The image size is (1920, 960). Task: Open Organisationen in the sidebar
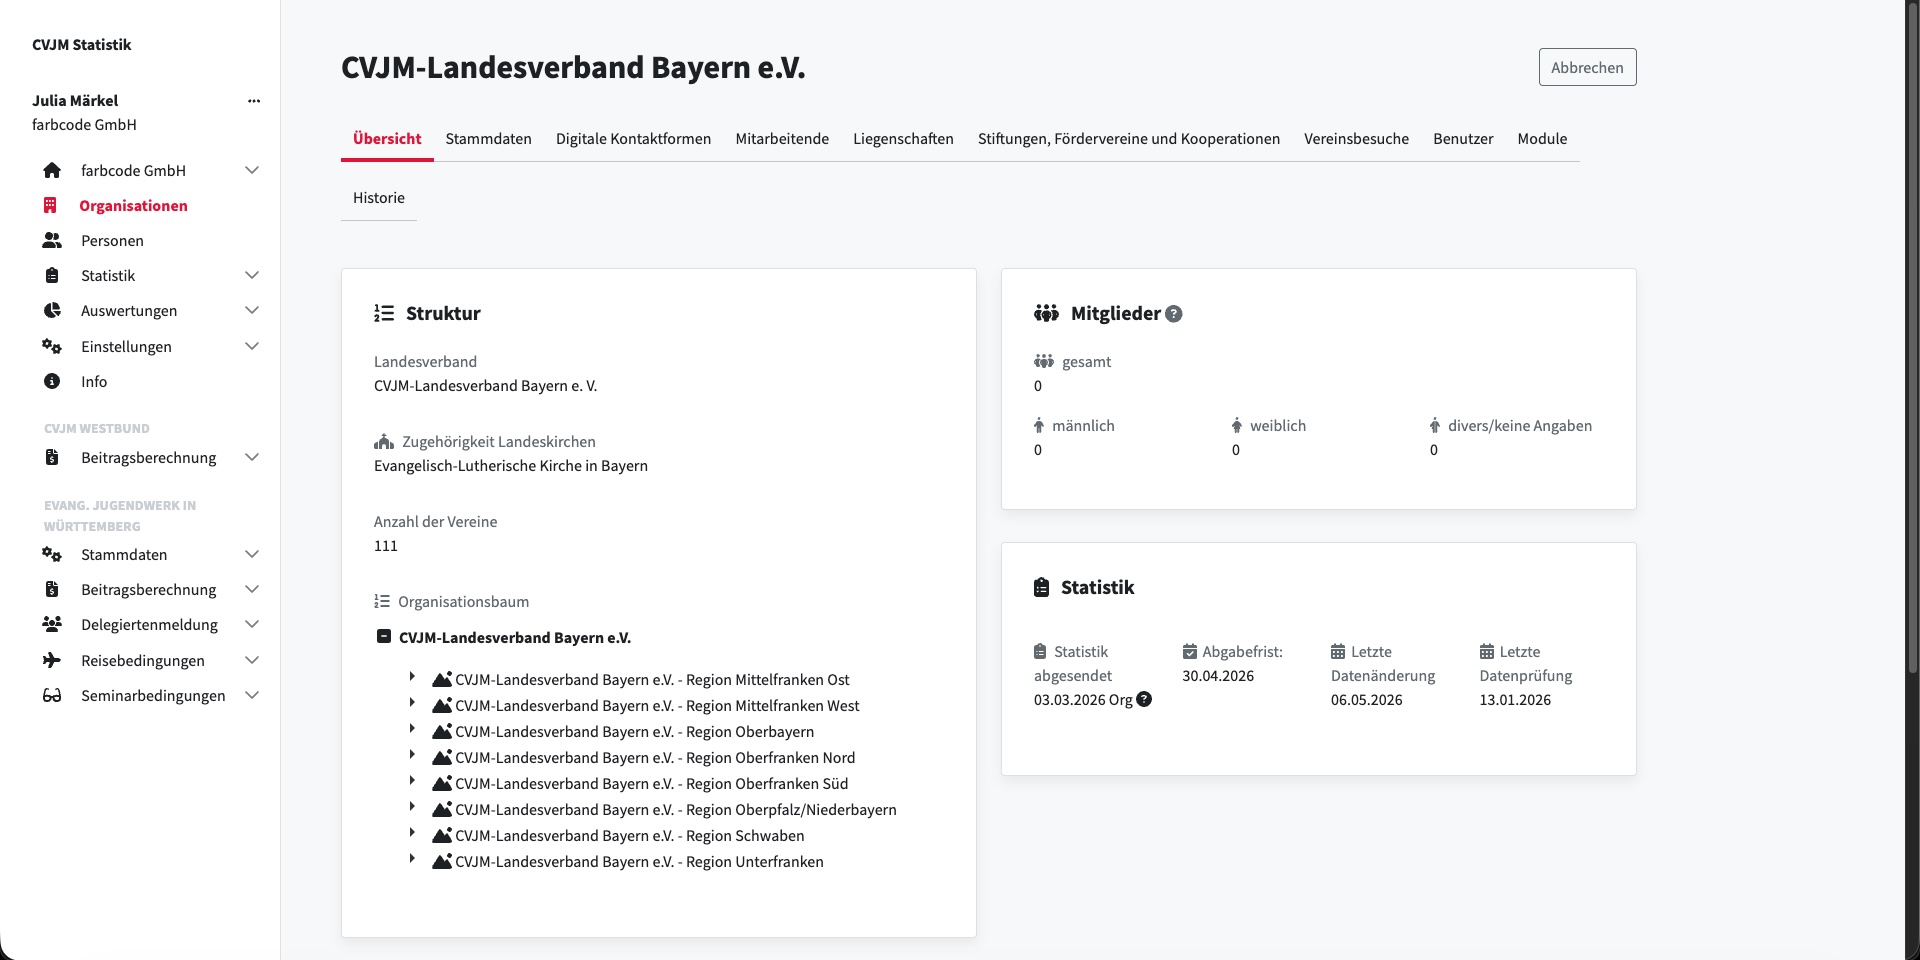coord(133,205)
